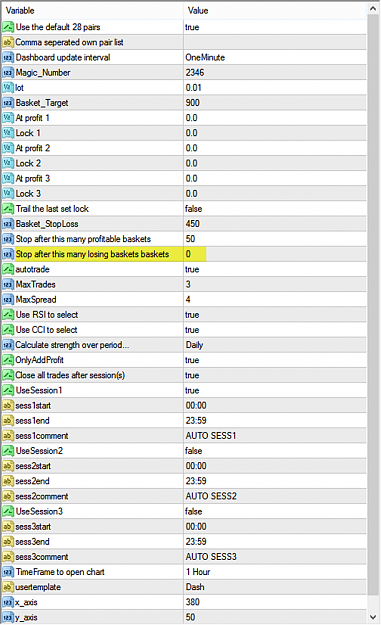This screenshot has height=625, width=381.
Task: Select the 'true' value of UseSession1
Action: coord(192,391)
